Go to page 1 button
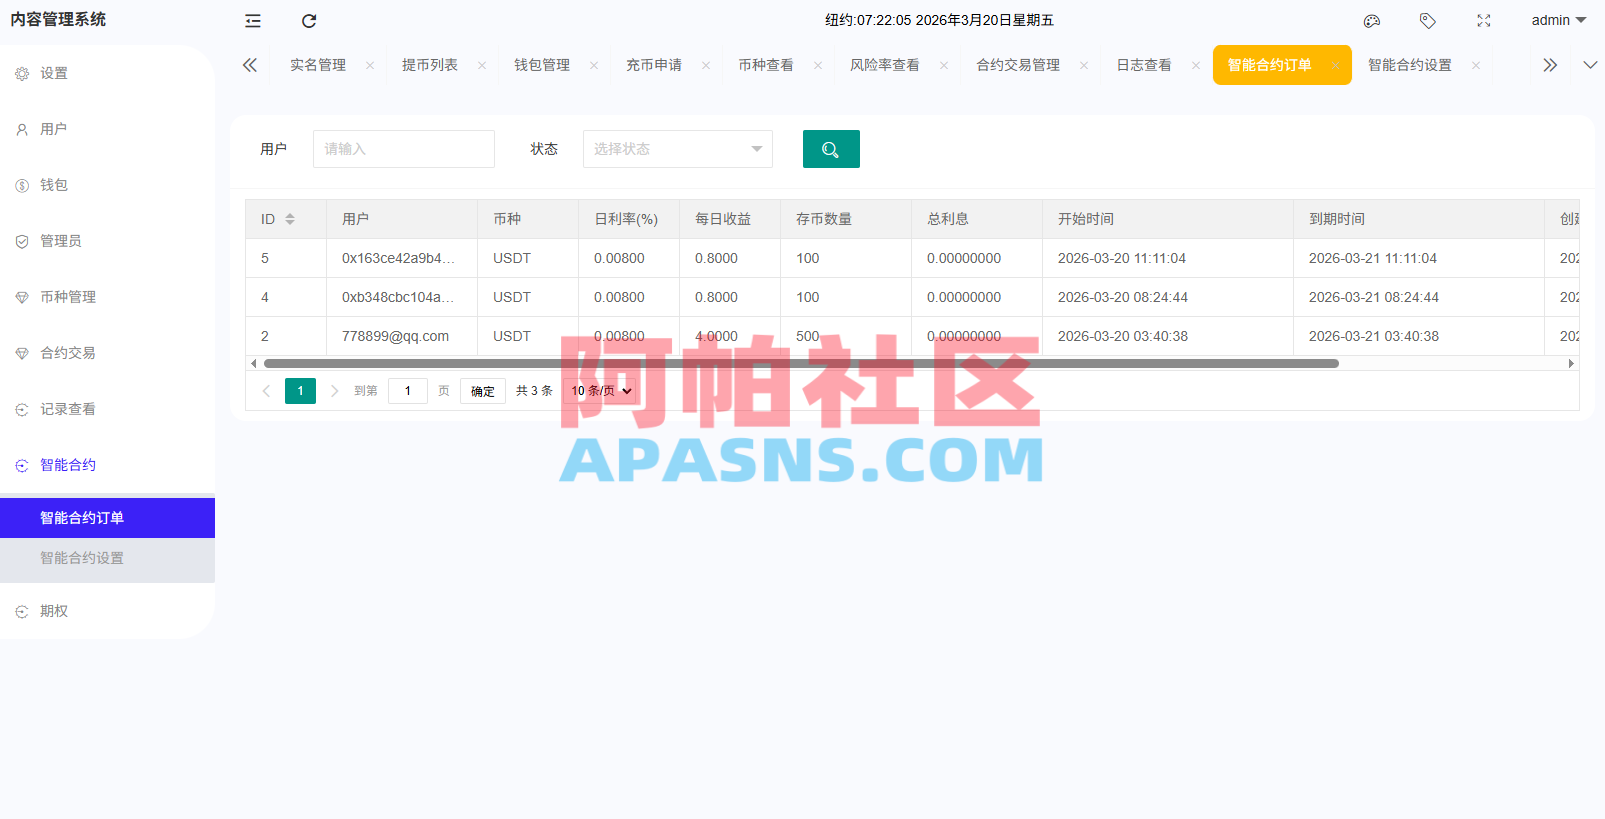 click(300, 391)
